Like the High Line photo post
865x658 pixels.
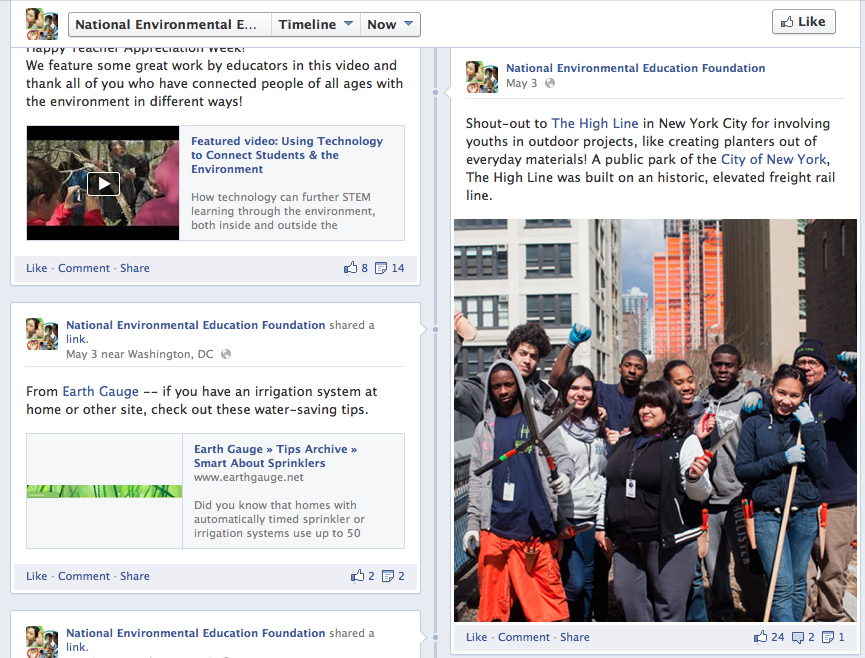tap(477, 637)
